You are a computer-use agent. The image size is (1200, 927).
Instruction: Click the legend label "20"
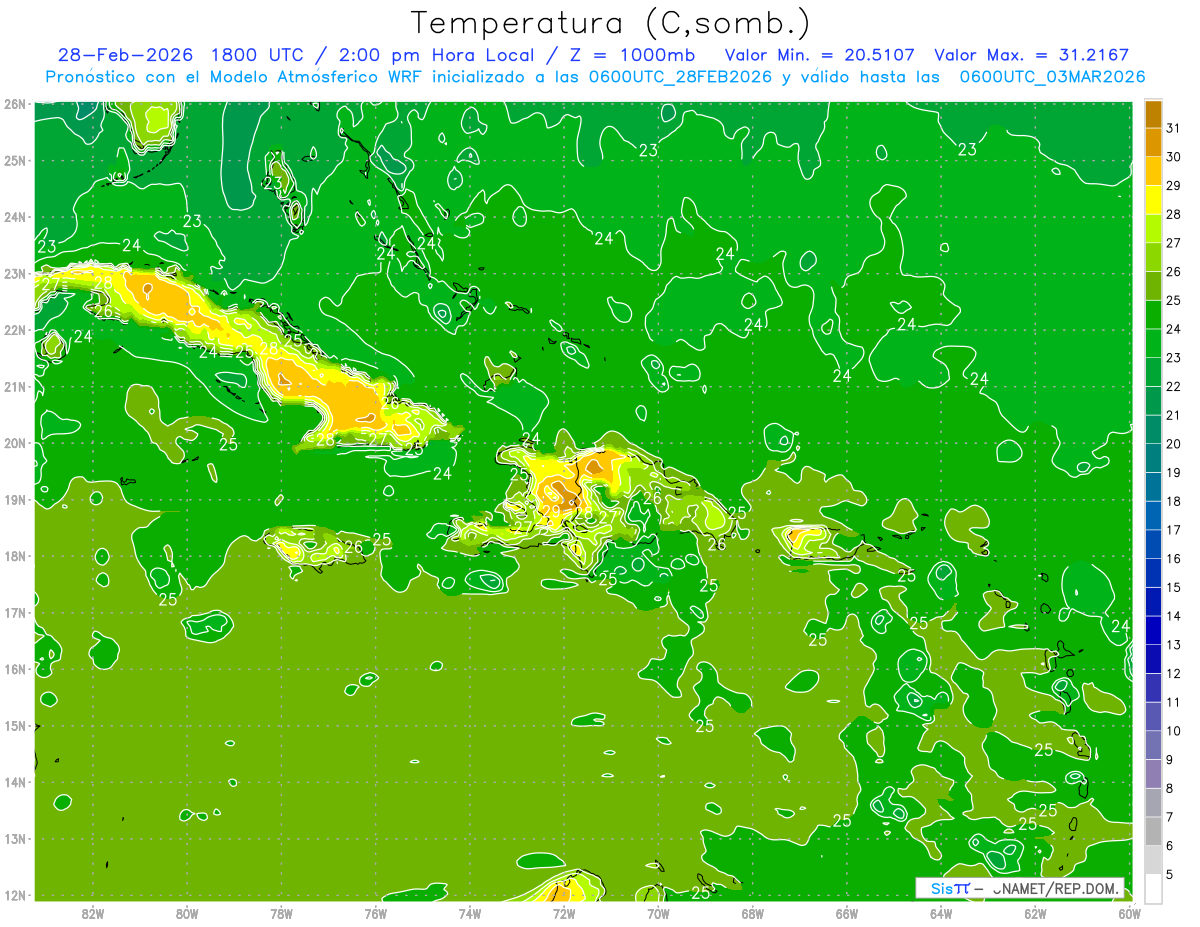[x=1173, y=444]
